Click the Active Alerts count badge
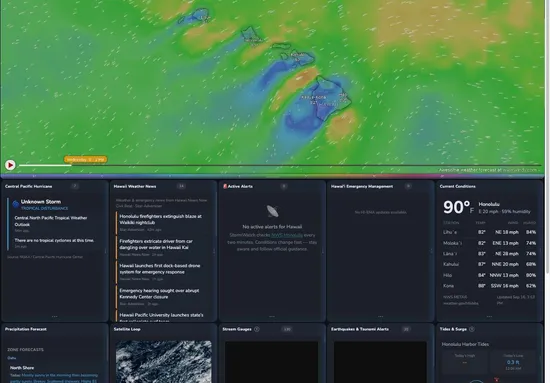Image resolution: width=550 pixels, height=383 pixels. pos(284,186)
